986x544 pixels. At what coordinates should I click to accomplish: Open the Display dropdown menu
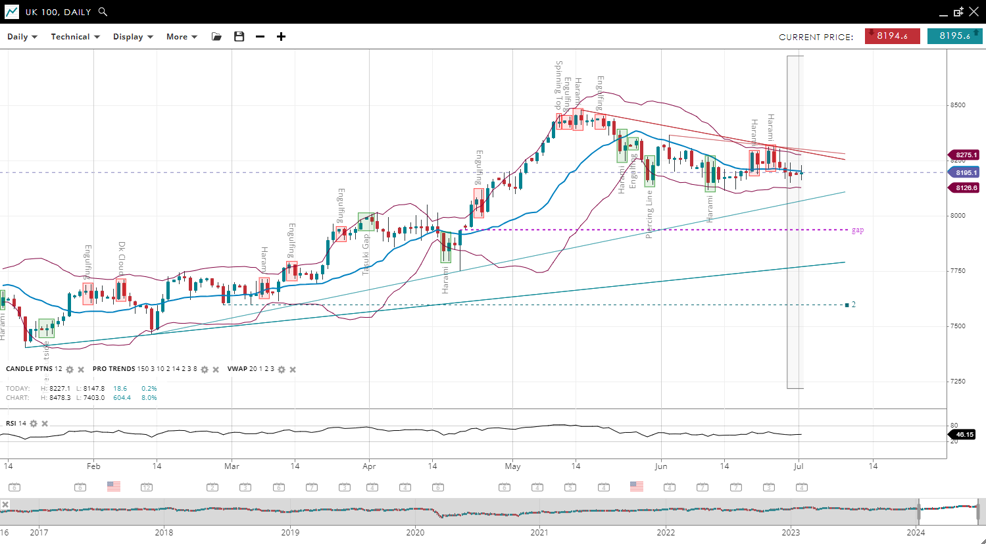tap(133, 37)
